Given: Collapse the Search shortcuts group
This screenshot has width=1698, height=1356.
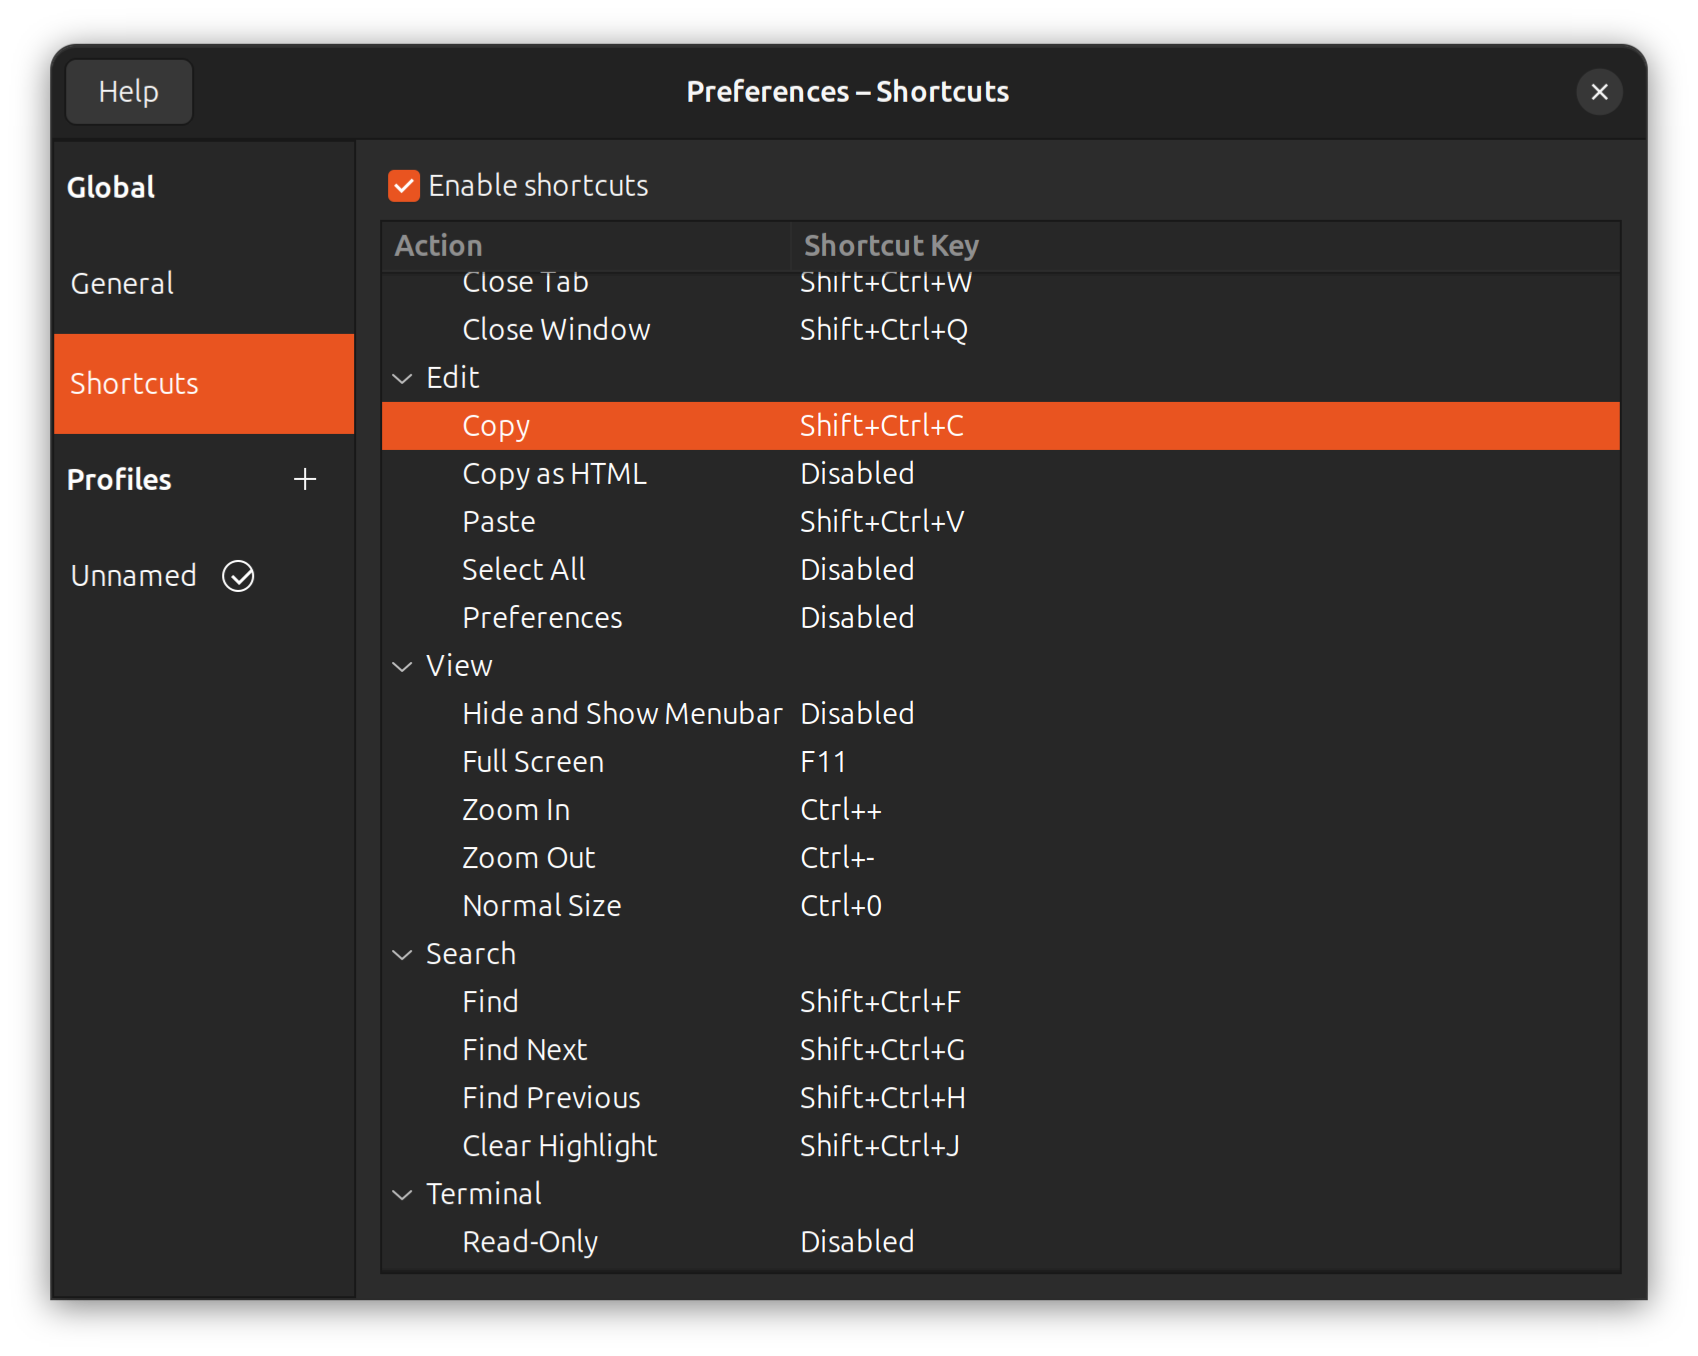Looking at the screenshot, I should (x=402, y=955).
